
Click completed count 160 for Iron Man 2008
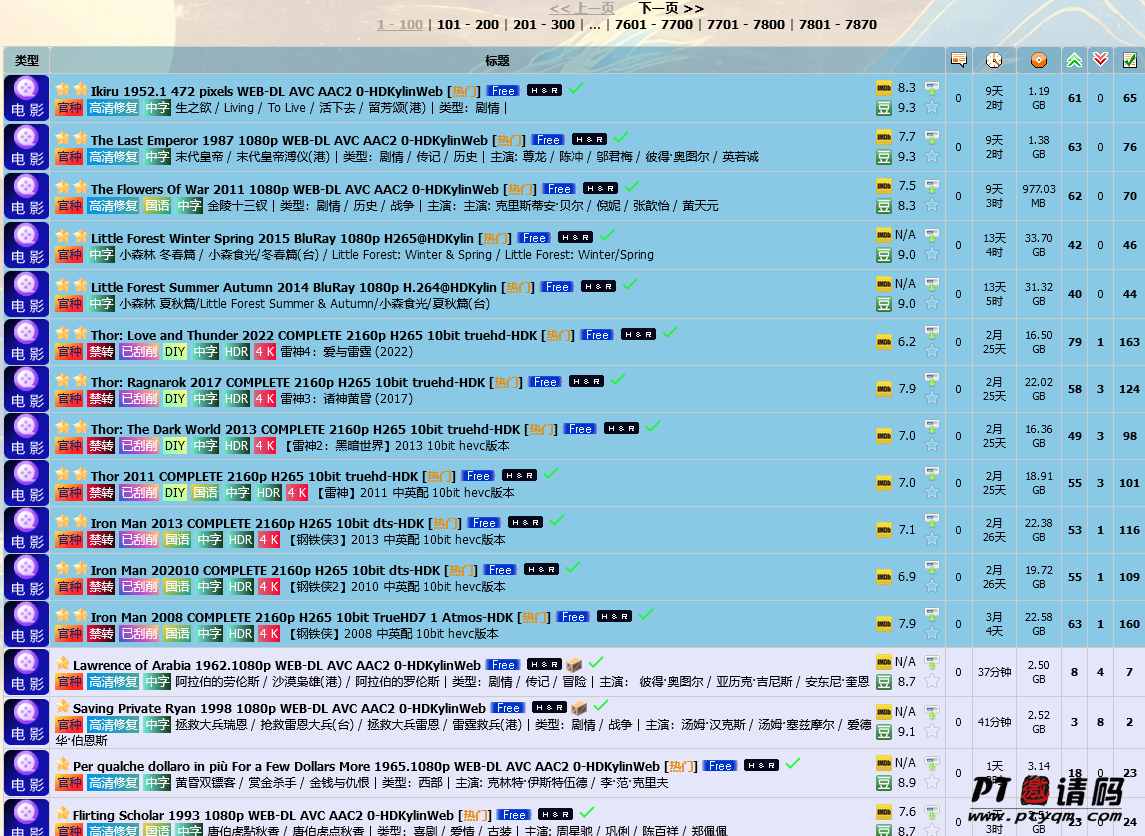1129,624
